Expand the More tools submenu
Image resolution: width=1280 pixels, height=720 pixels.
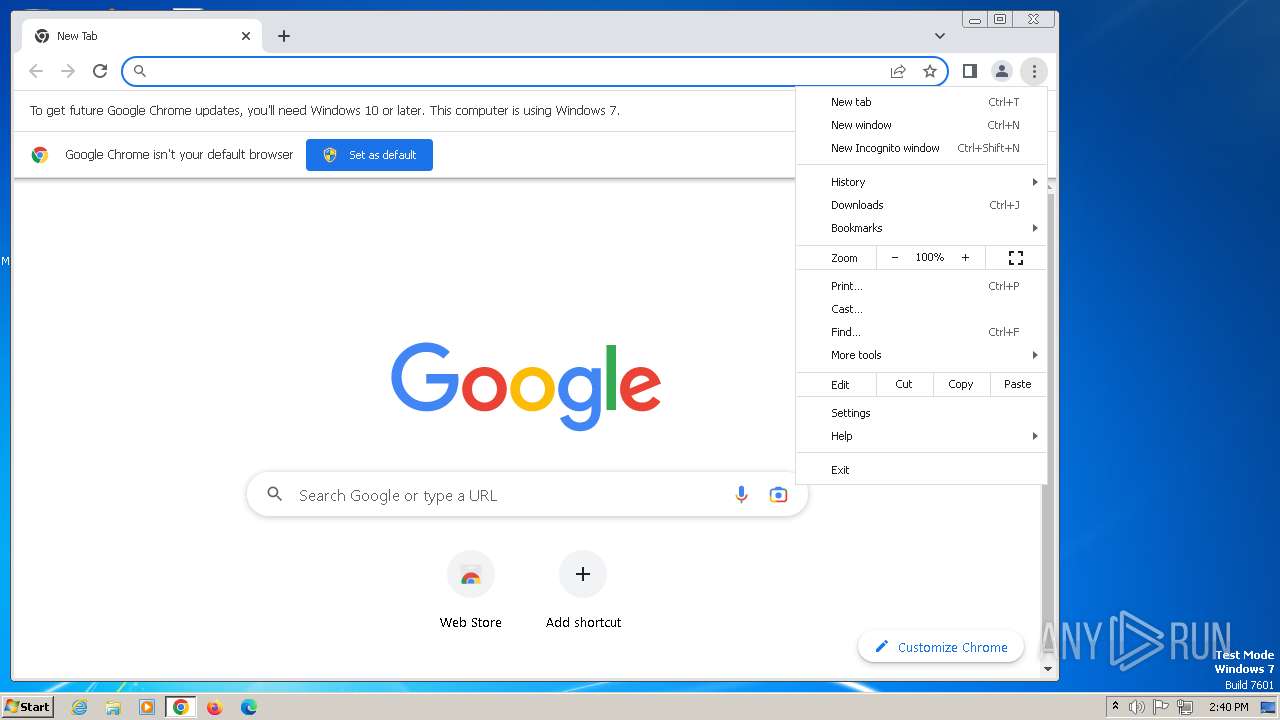click(x=922, y=355)
